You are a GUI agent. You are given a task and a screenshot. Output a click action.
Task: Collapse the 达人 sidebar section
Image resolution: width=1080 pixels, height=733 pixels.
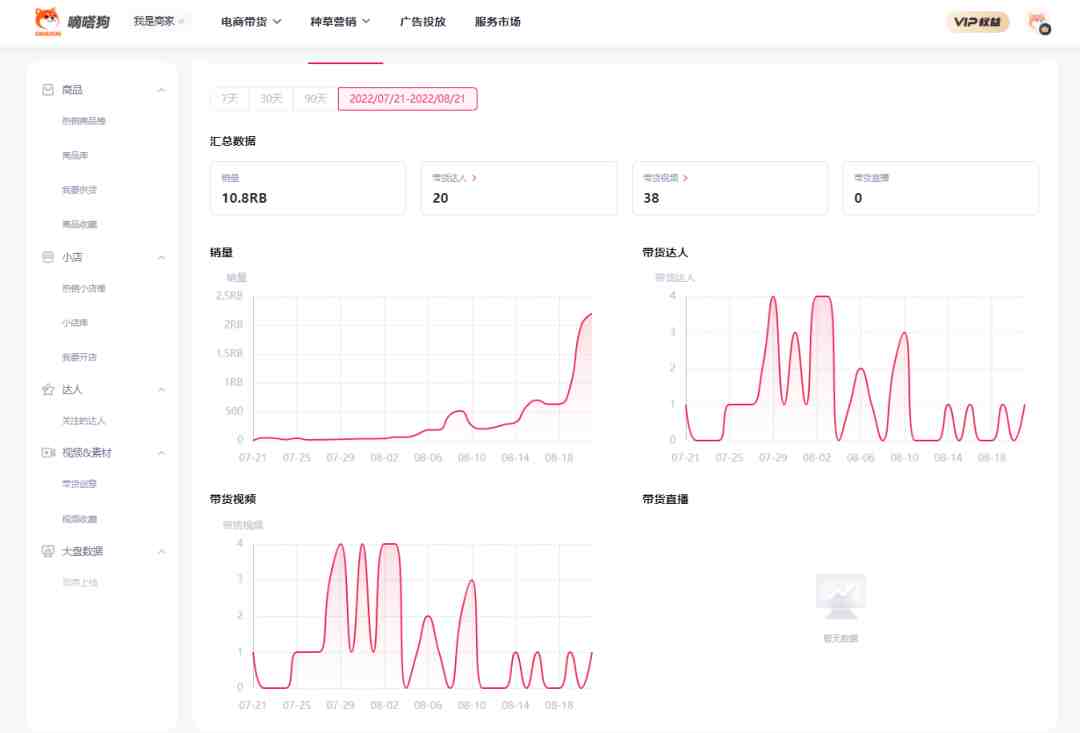coord(161,390)
